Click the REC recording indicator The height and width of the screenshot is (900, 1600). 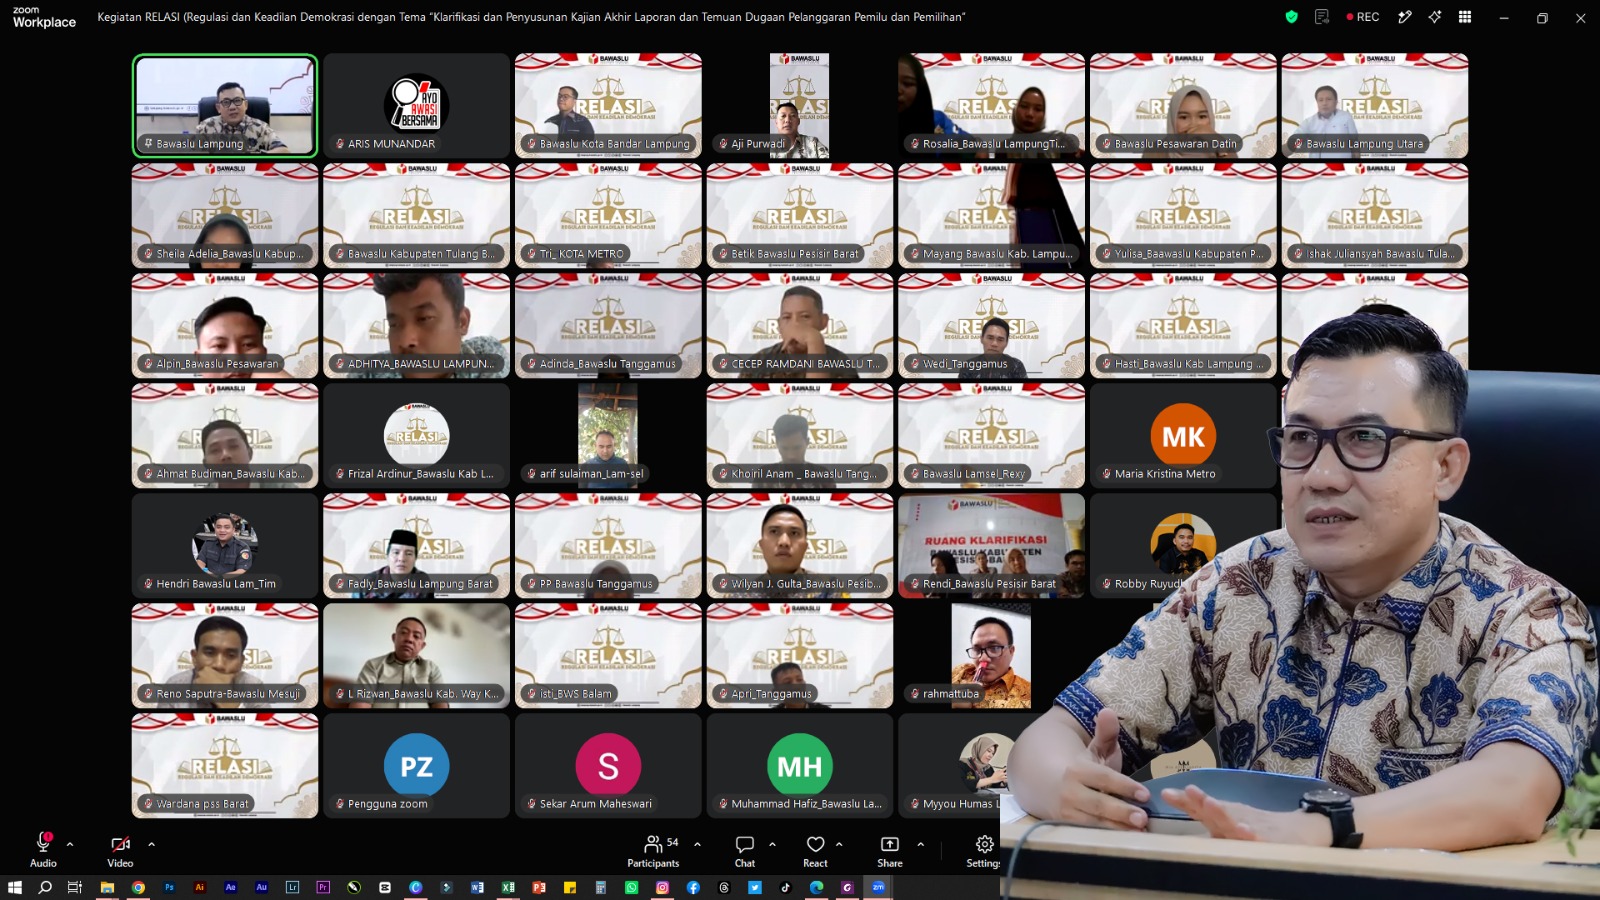1363,17
